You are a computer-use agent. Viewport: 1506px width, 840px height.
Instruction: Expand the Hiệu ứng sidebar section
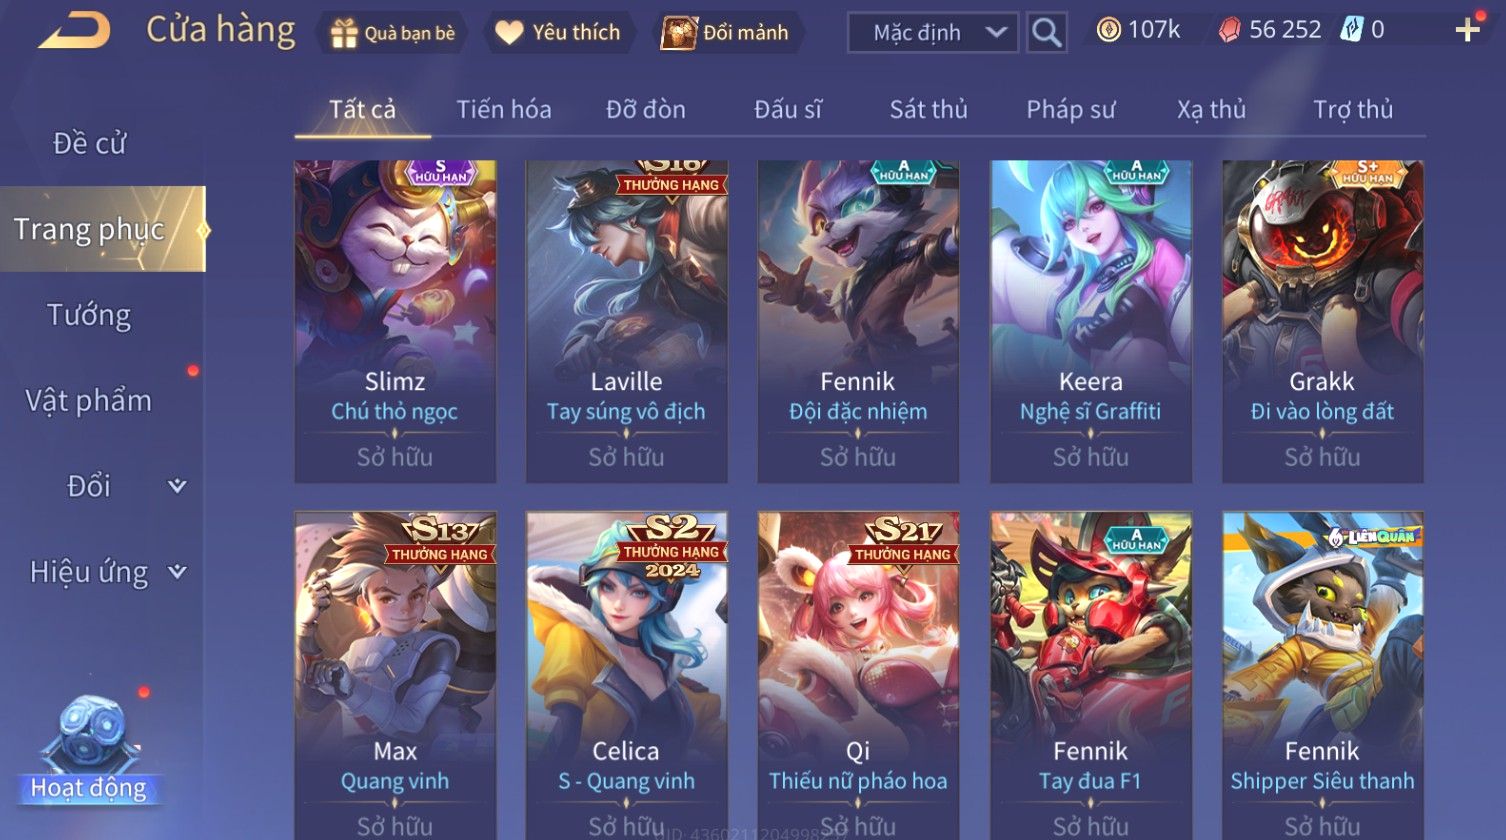pyautogui.click(x=104, y=572)
